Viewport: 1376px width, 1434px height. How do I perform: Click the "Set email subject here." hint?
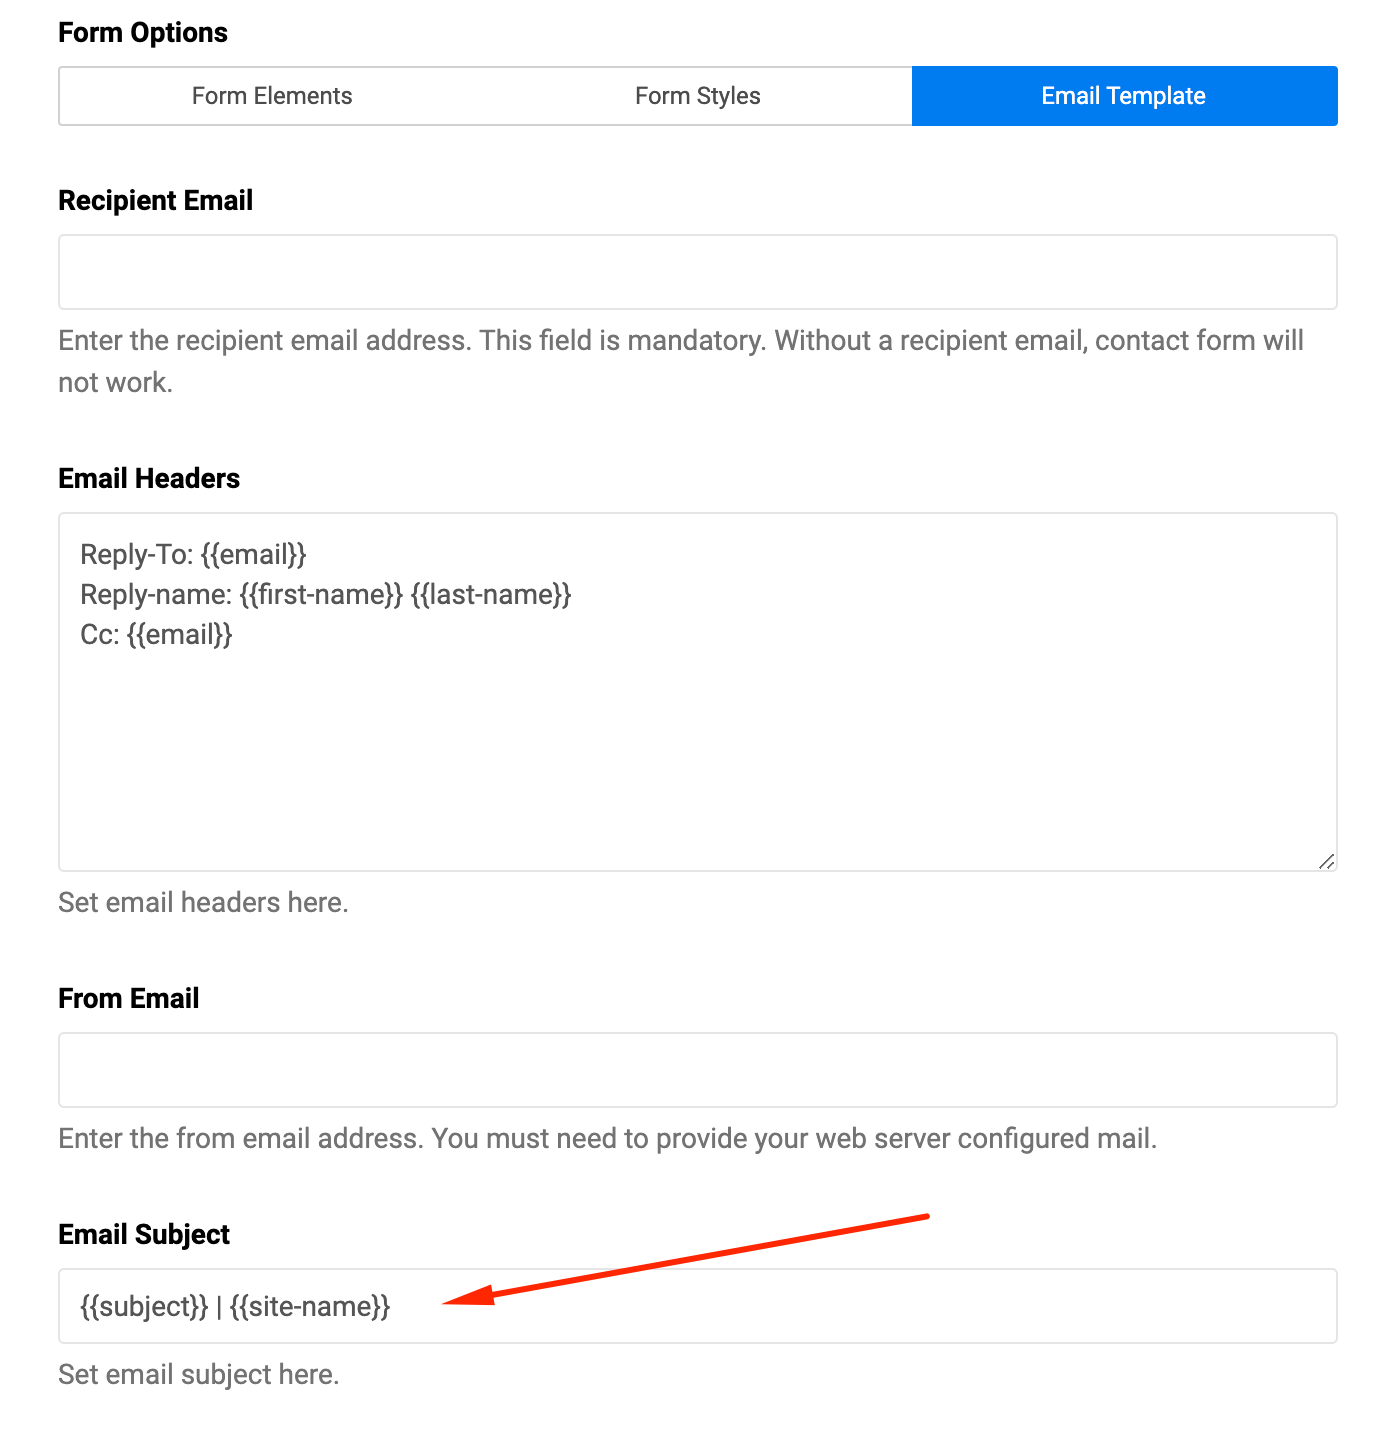tap(199, 1375)
